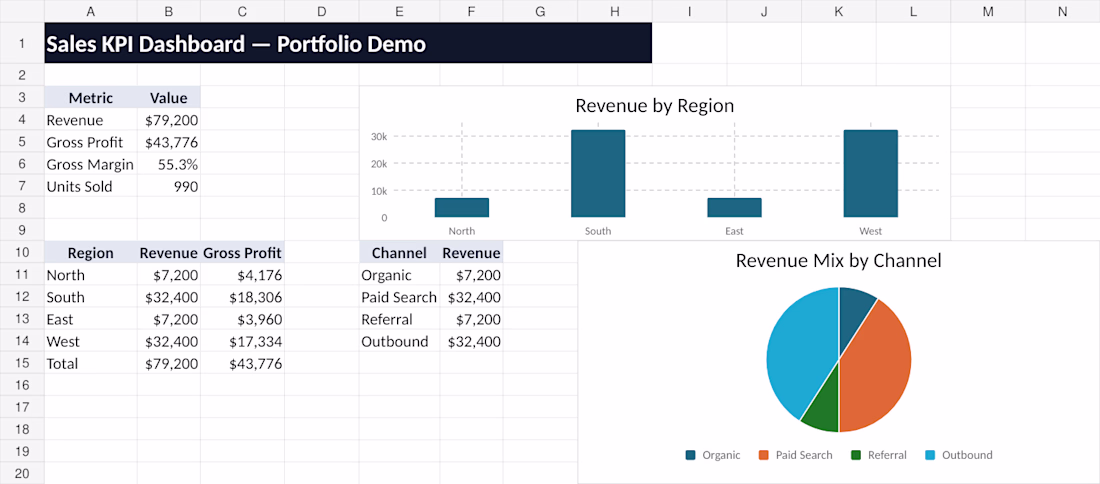Viewport: 1100px width, 484px height.
Task: Click the $3,960 gross profit cell
Action: pos(242,319)
